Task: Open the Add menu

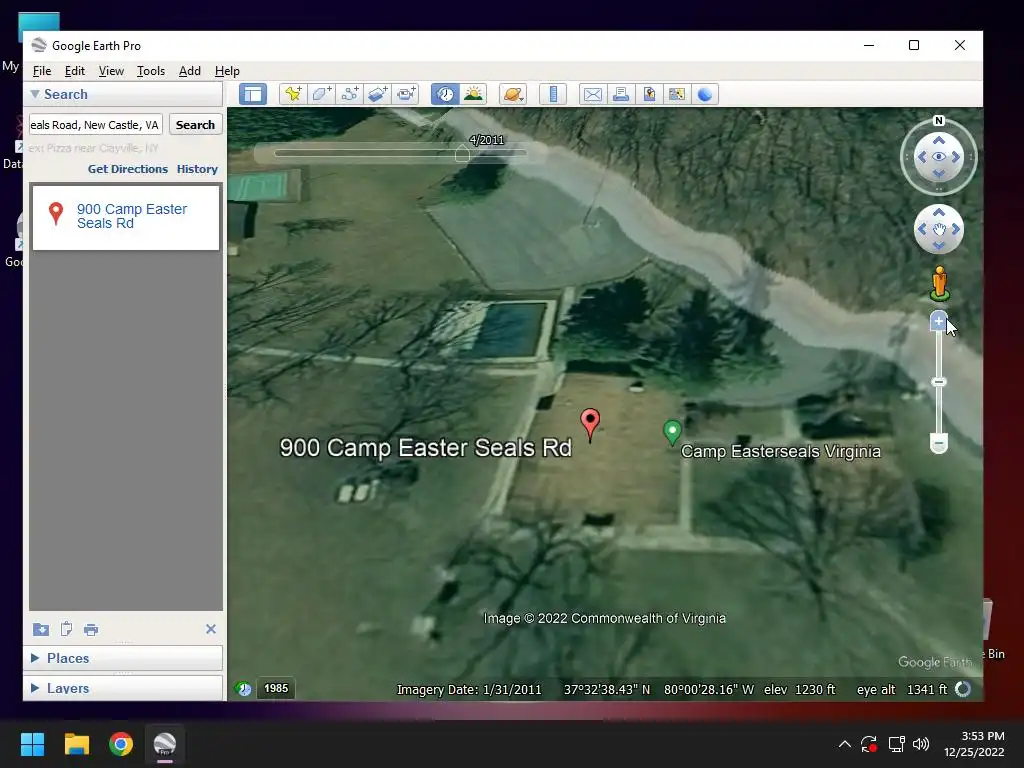Action: (189, 71)
